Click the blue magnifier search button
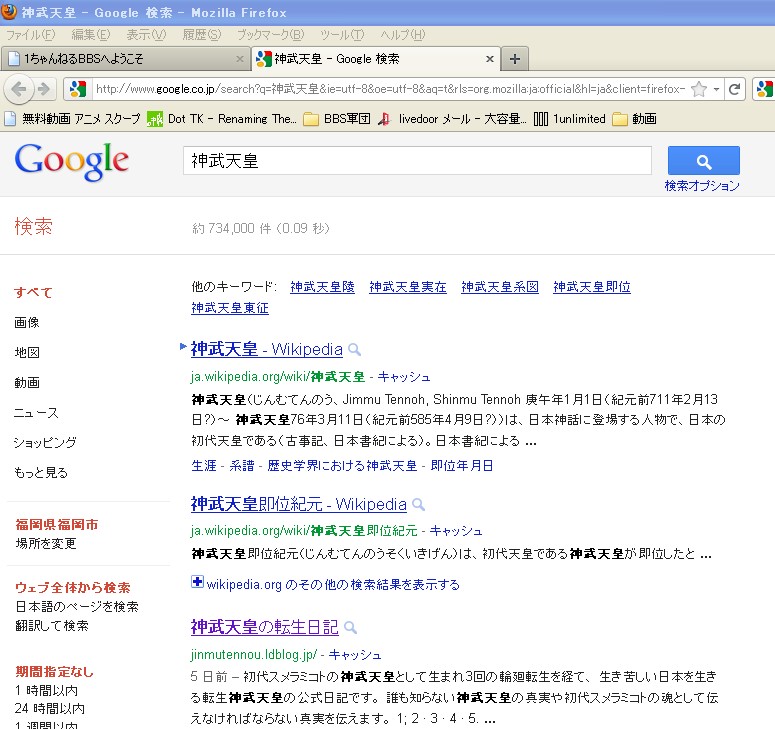The height and width of the screenshot is (729, 775). [703, 161]
